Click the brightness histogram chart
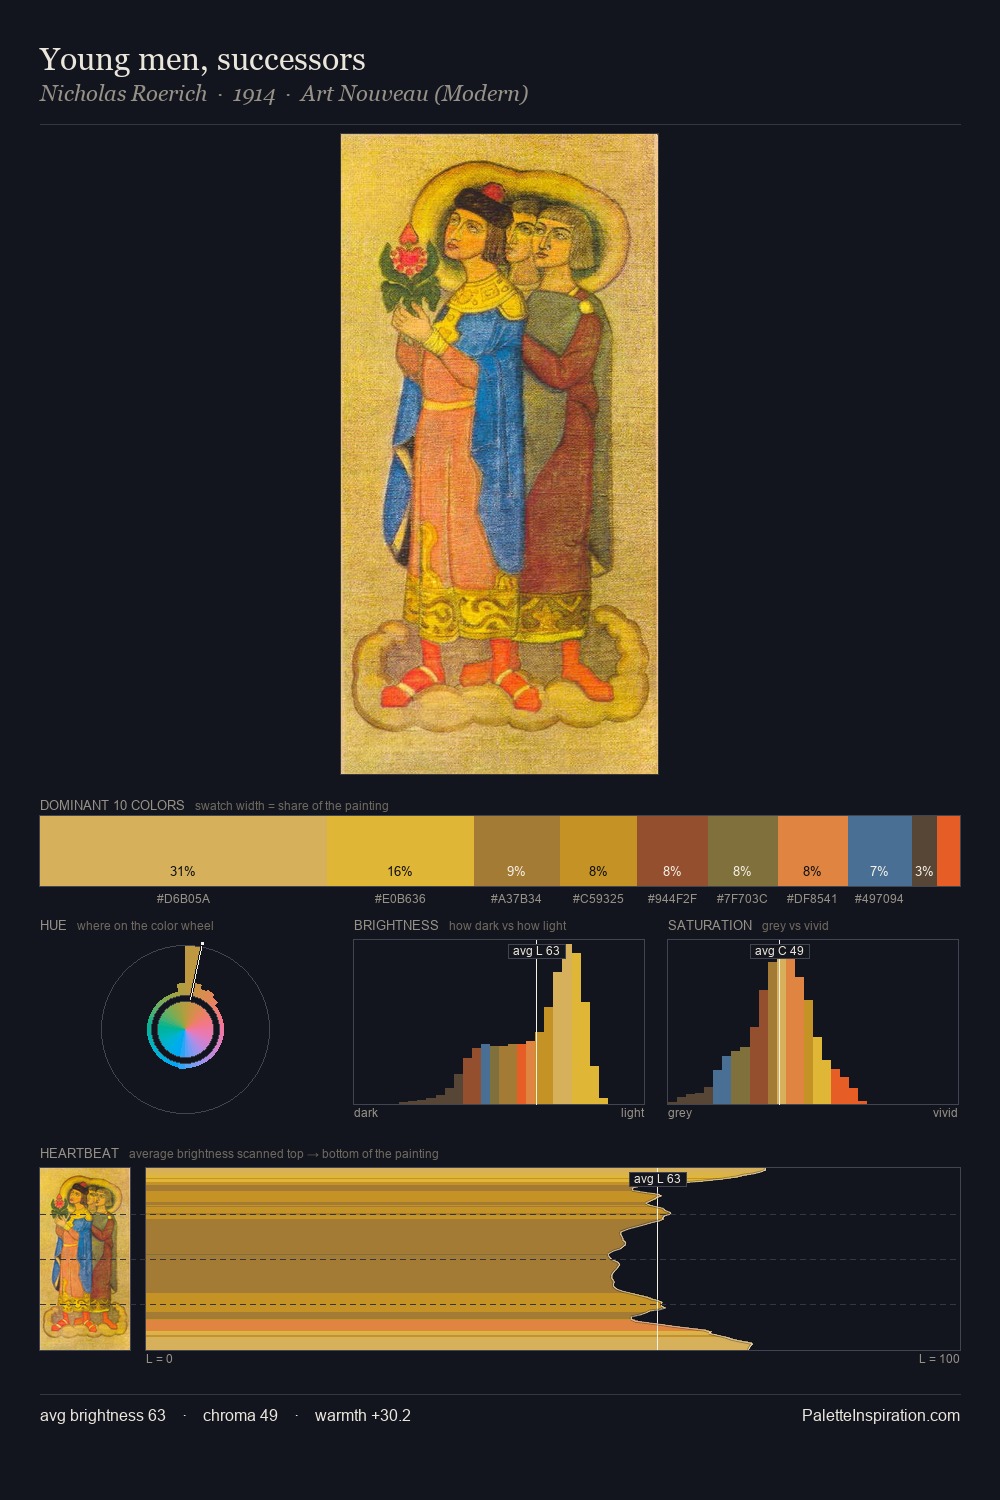The image size is (1000, 1500). pyautogui.click(x=499, y=1022)
